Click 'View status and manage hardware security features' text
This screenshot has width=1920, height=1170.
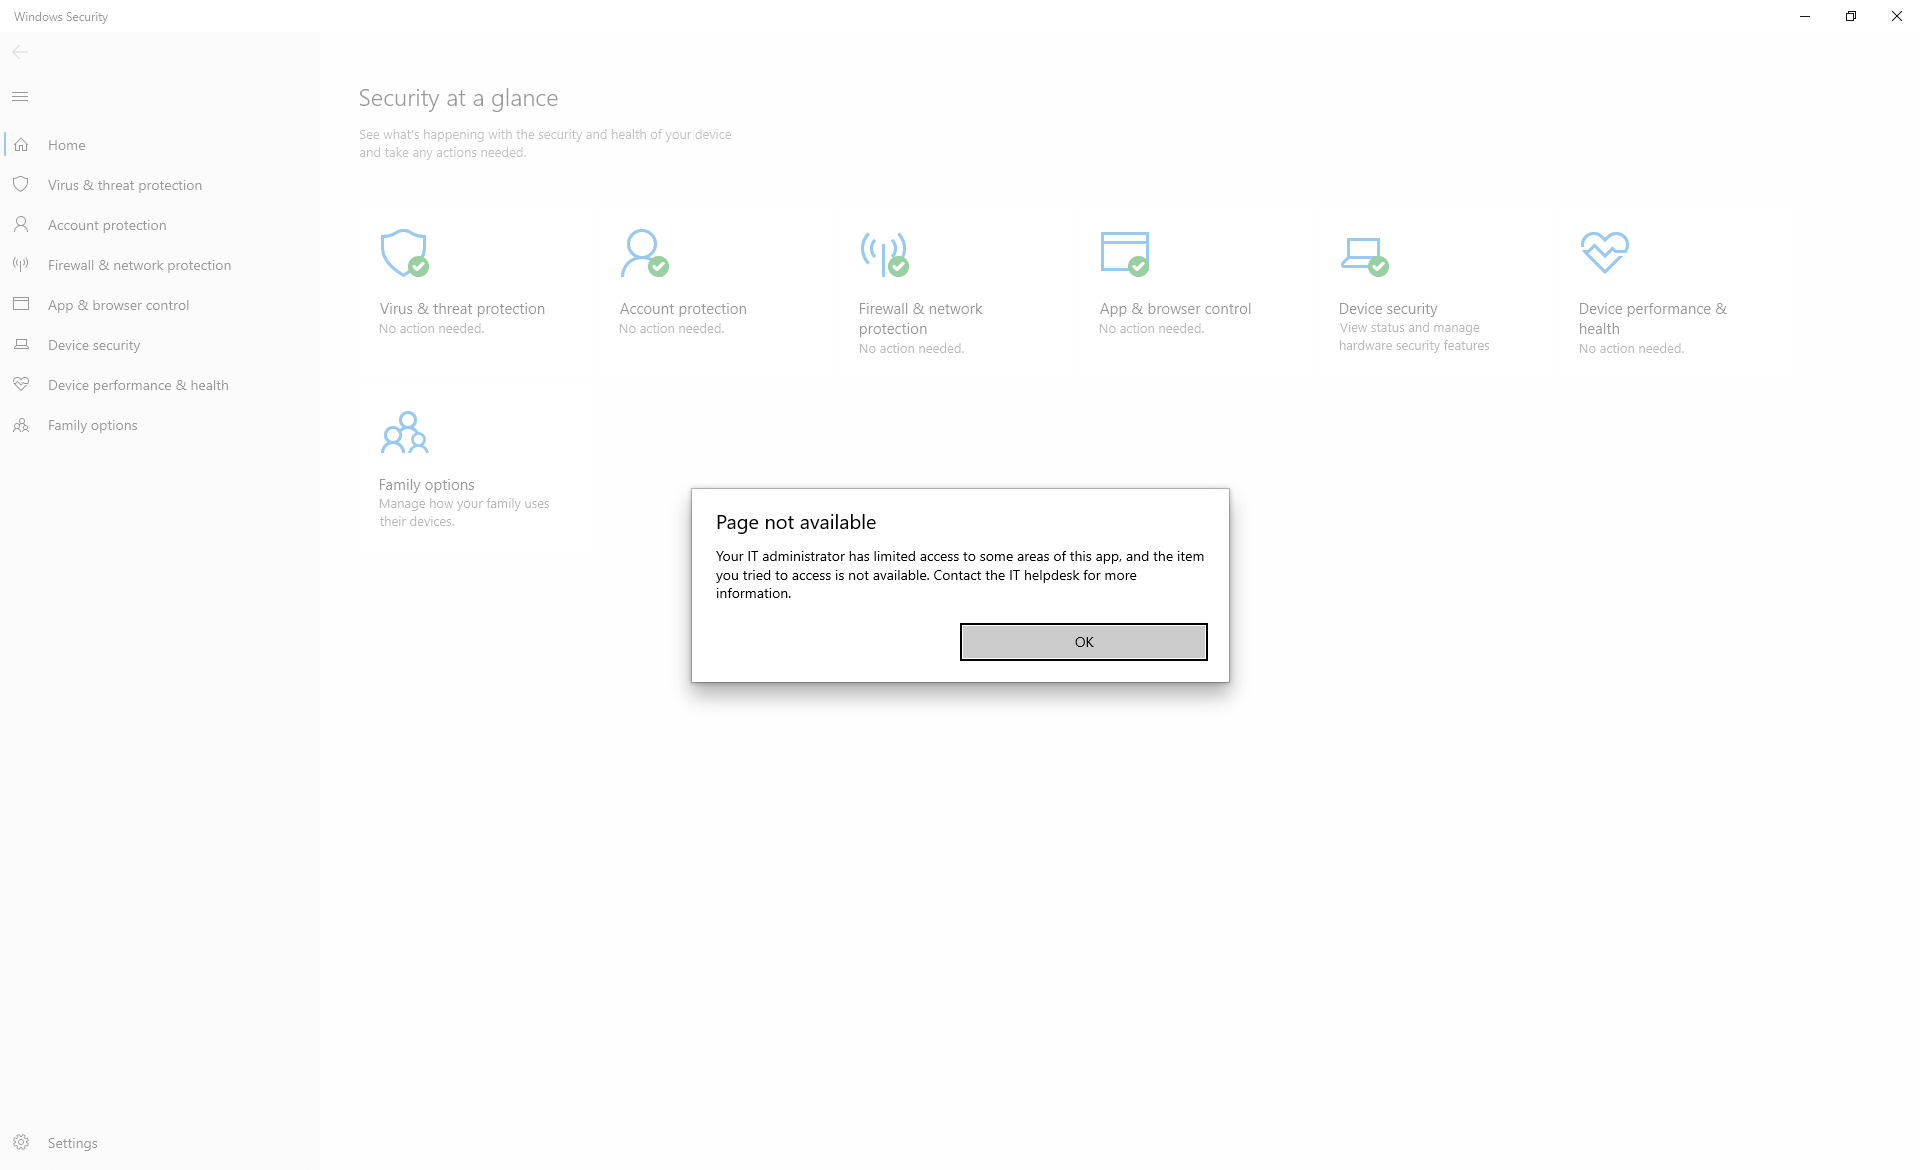pos(1414,337)
